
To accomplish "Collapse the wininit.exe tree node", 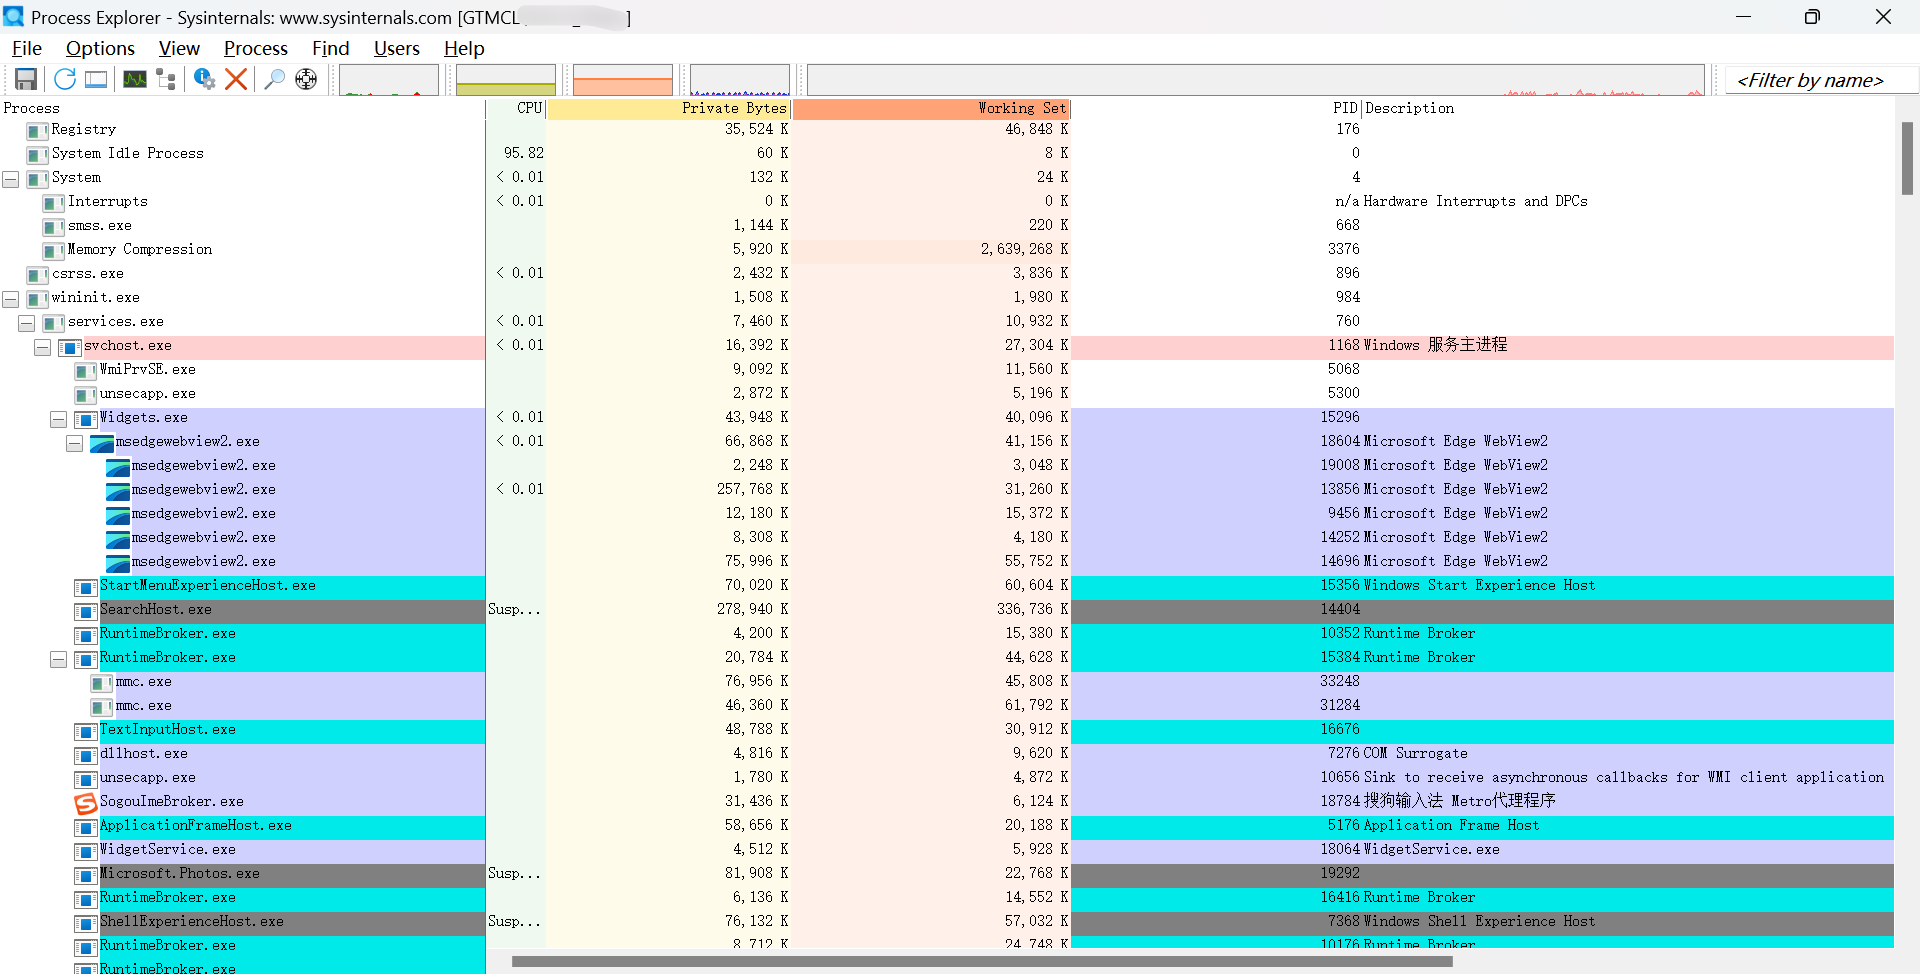I will [x=11, y=299].
